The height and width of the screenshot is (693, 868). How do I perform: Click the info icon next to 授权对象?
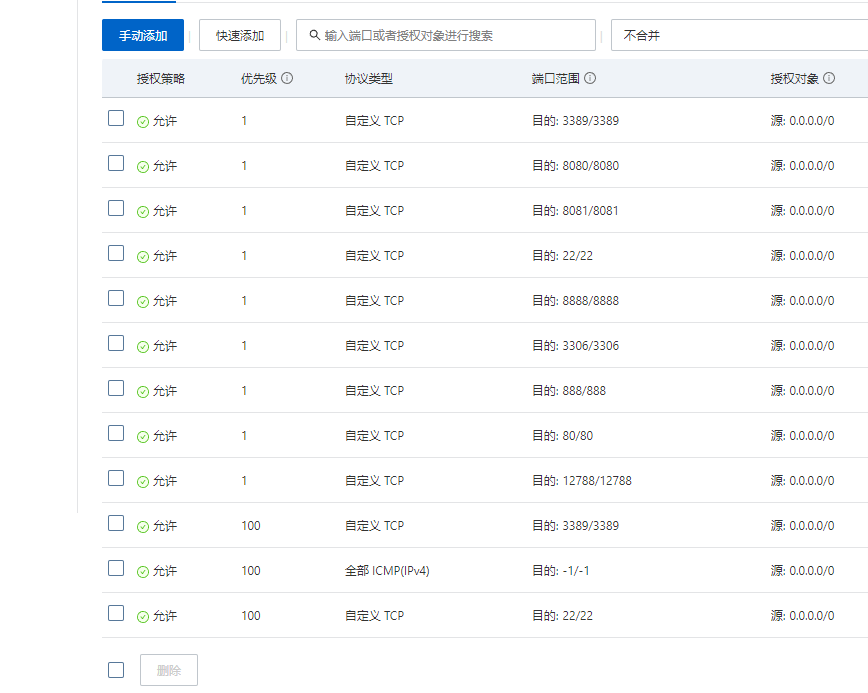tap(829, 78)
